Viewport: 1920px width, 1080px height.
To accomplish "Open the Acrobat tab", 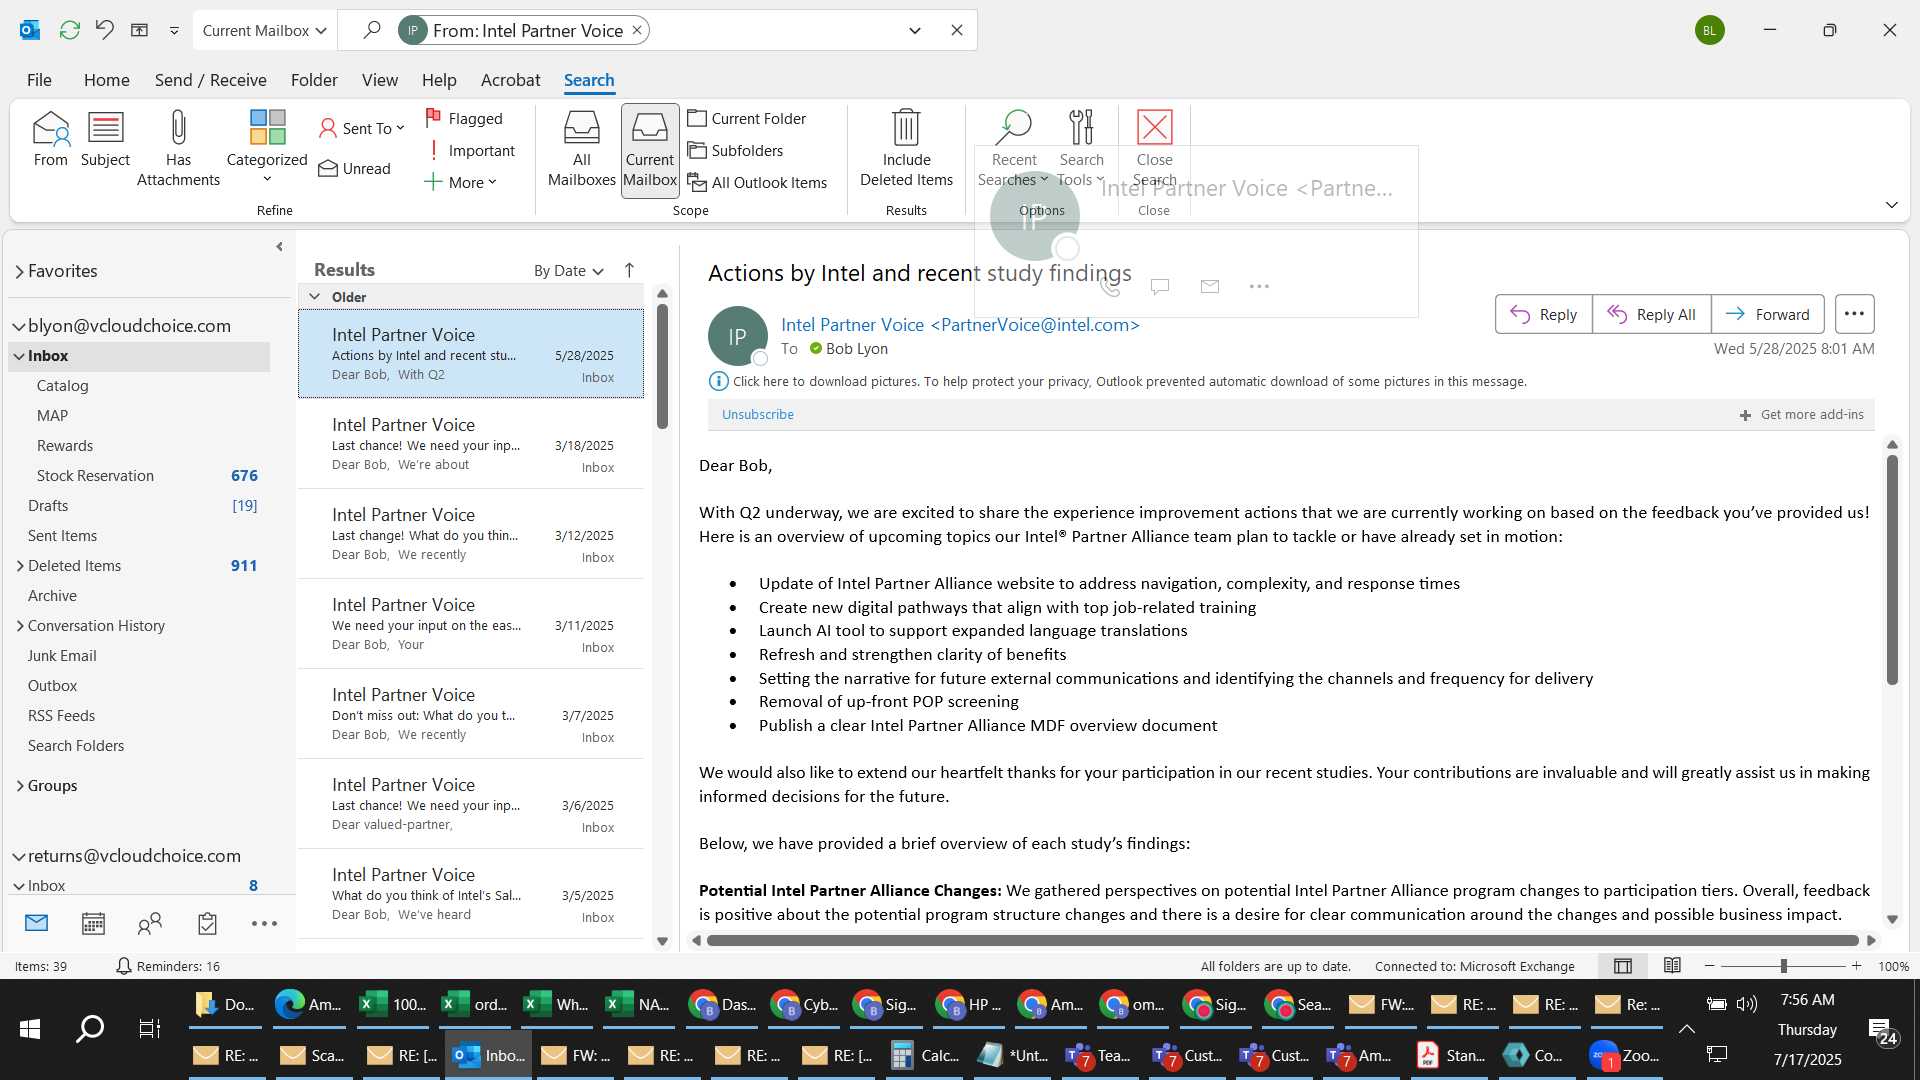I will click(510, 80).
